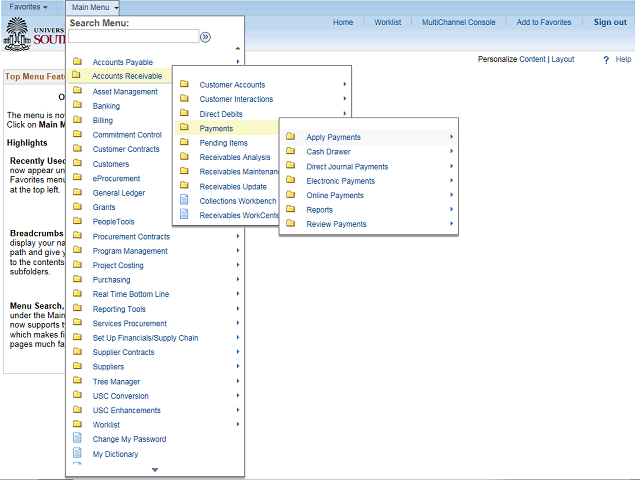Screen dimensions: 640x480
Task: Click the Help question mark icon
Action: point(607,60)
